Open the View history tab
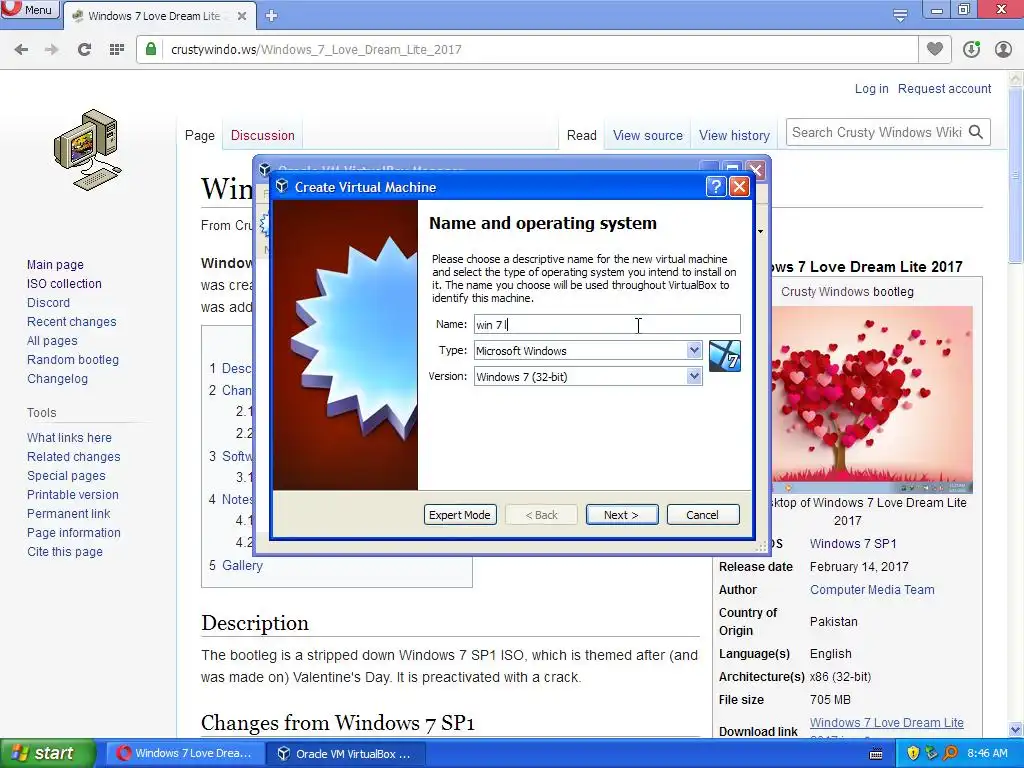 734,135
